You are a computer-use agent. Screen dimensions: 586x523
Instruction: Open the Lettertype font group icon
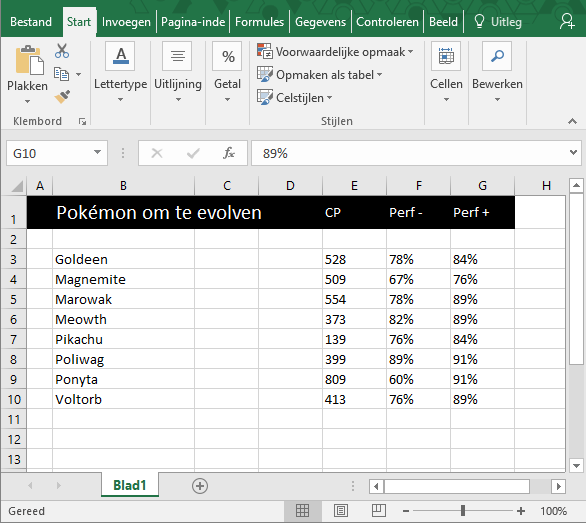point(120,56)
